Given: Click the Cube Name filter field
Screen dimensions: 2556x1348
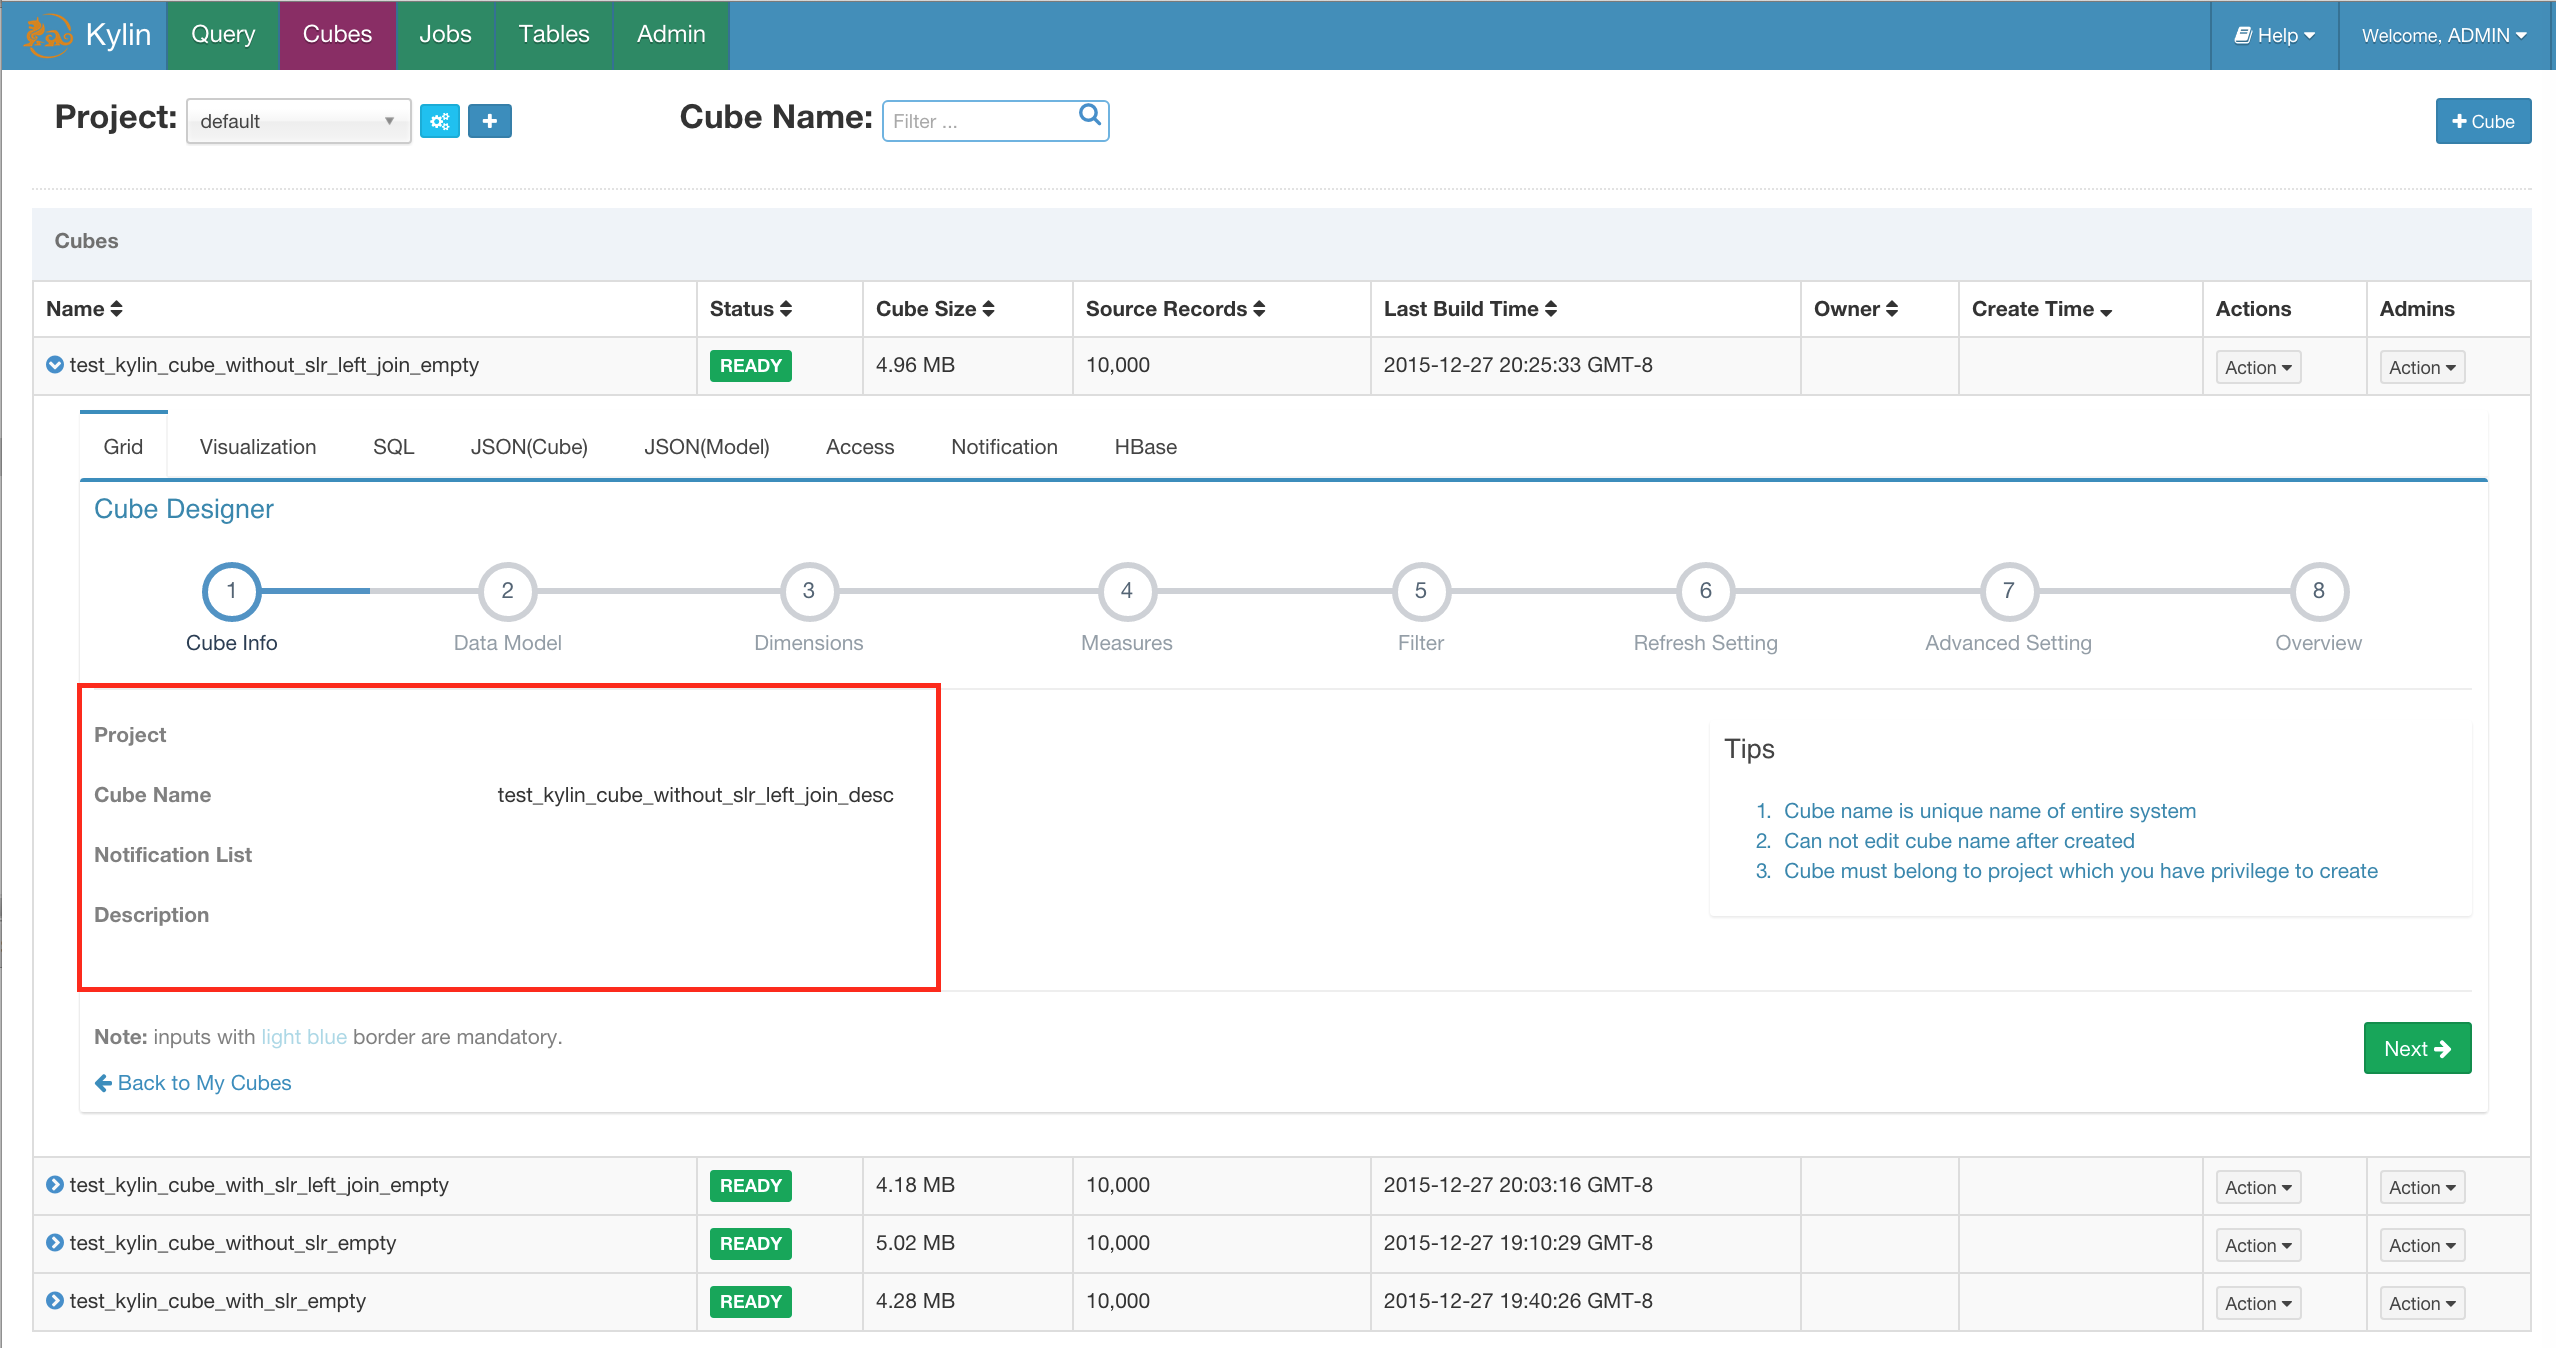Looking at the screenshot, I should [x=980, y=121].
